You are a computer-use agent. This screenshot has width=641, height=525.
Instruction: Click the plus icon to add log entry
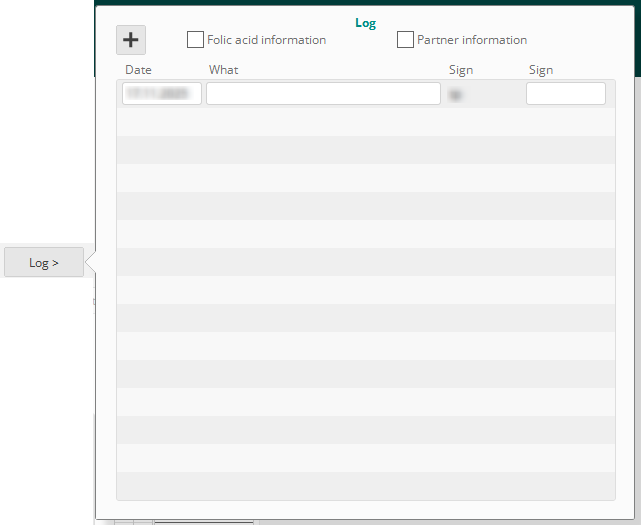pyautogui.click(x=131, y=40)
